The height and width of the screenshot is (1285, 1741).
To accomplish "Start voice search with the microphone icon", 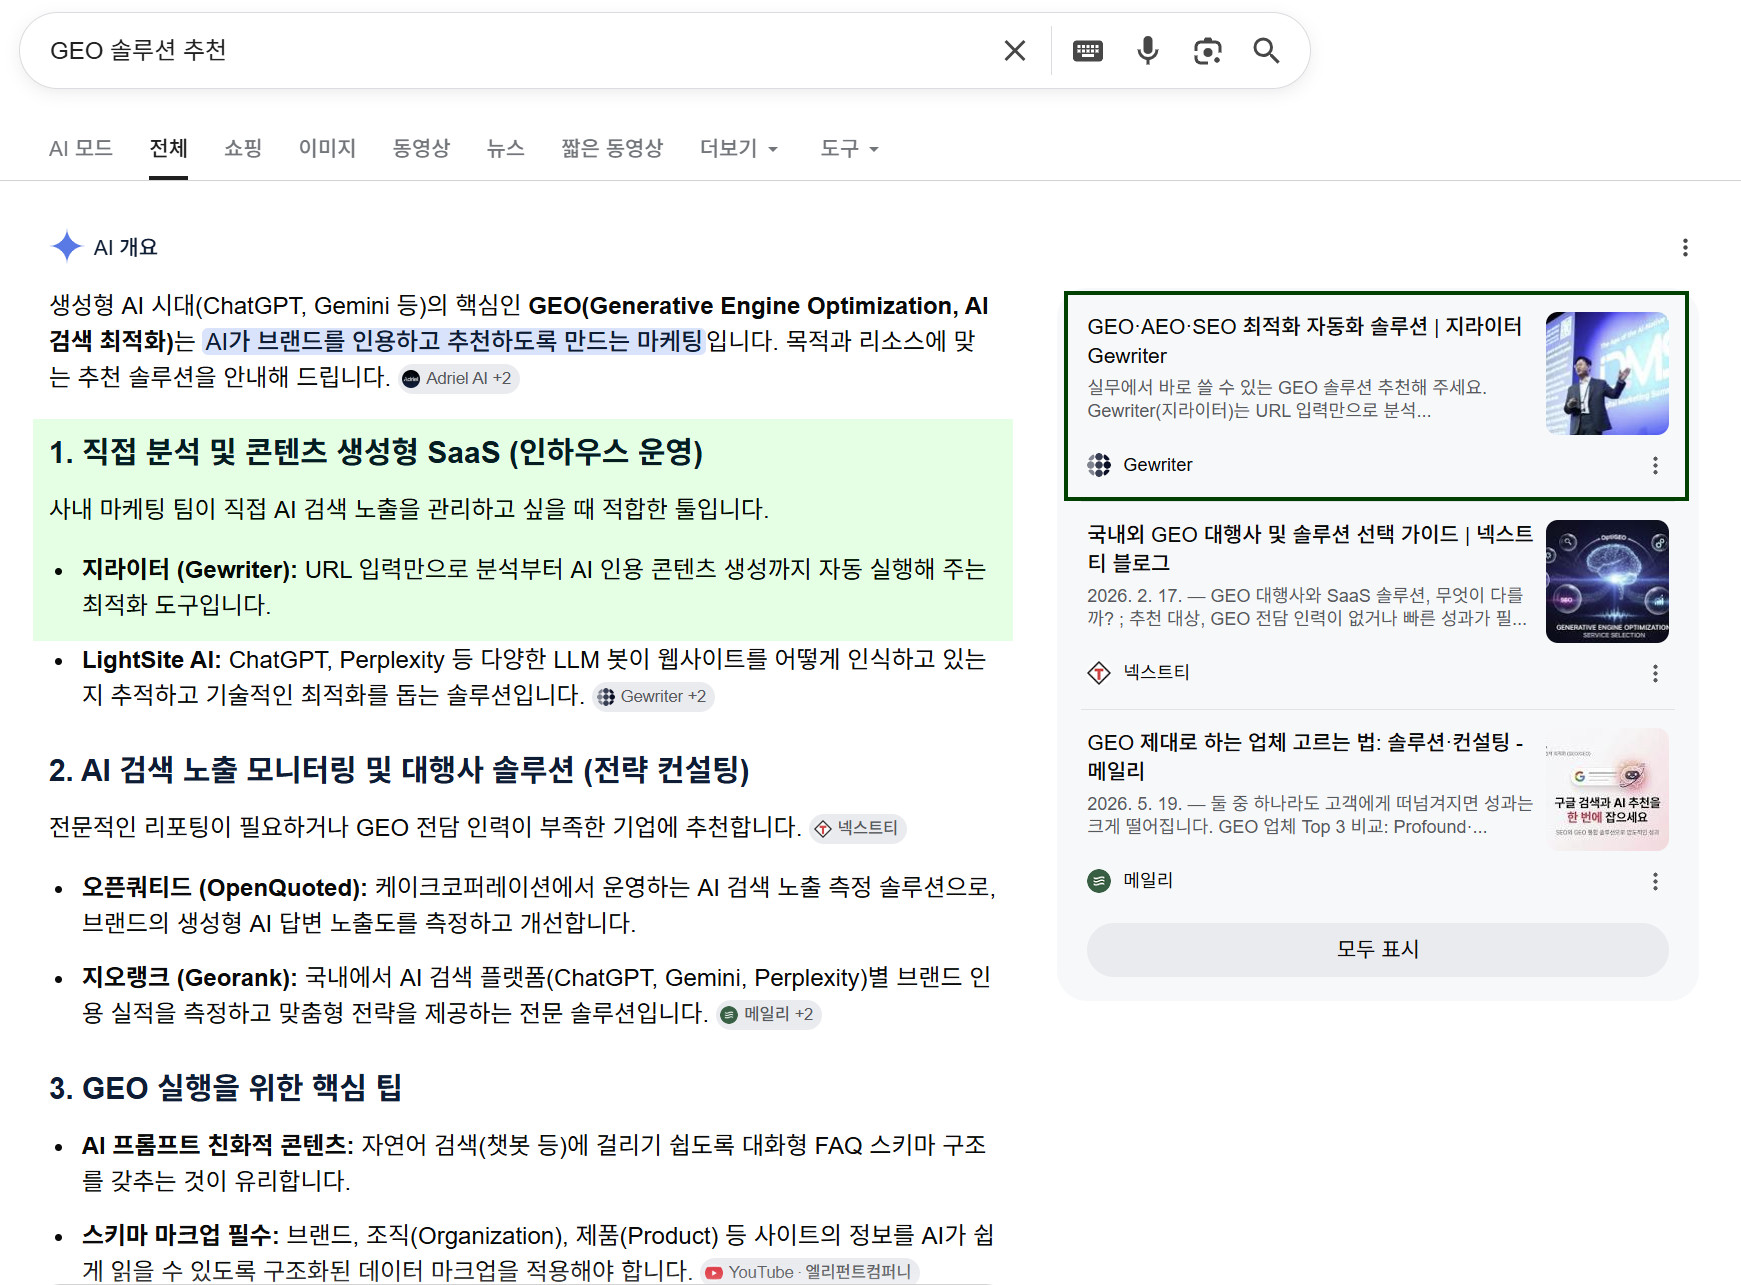I will click(1148, 51).
